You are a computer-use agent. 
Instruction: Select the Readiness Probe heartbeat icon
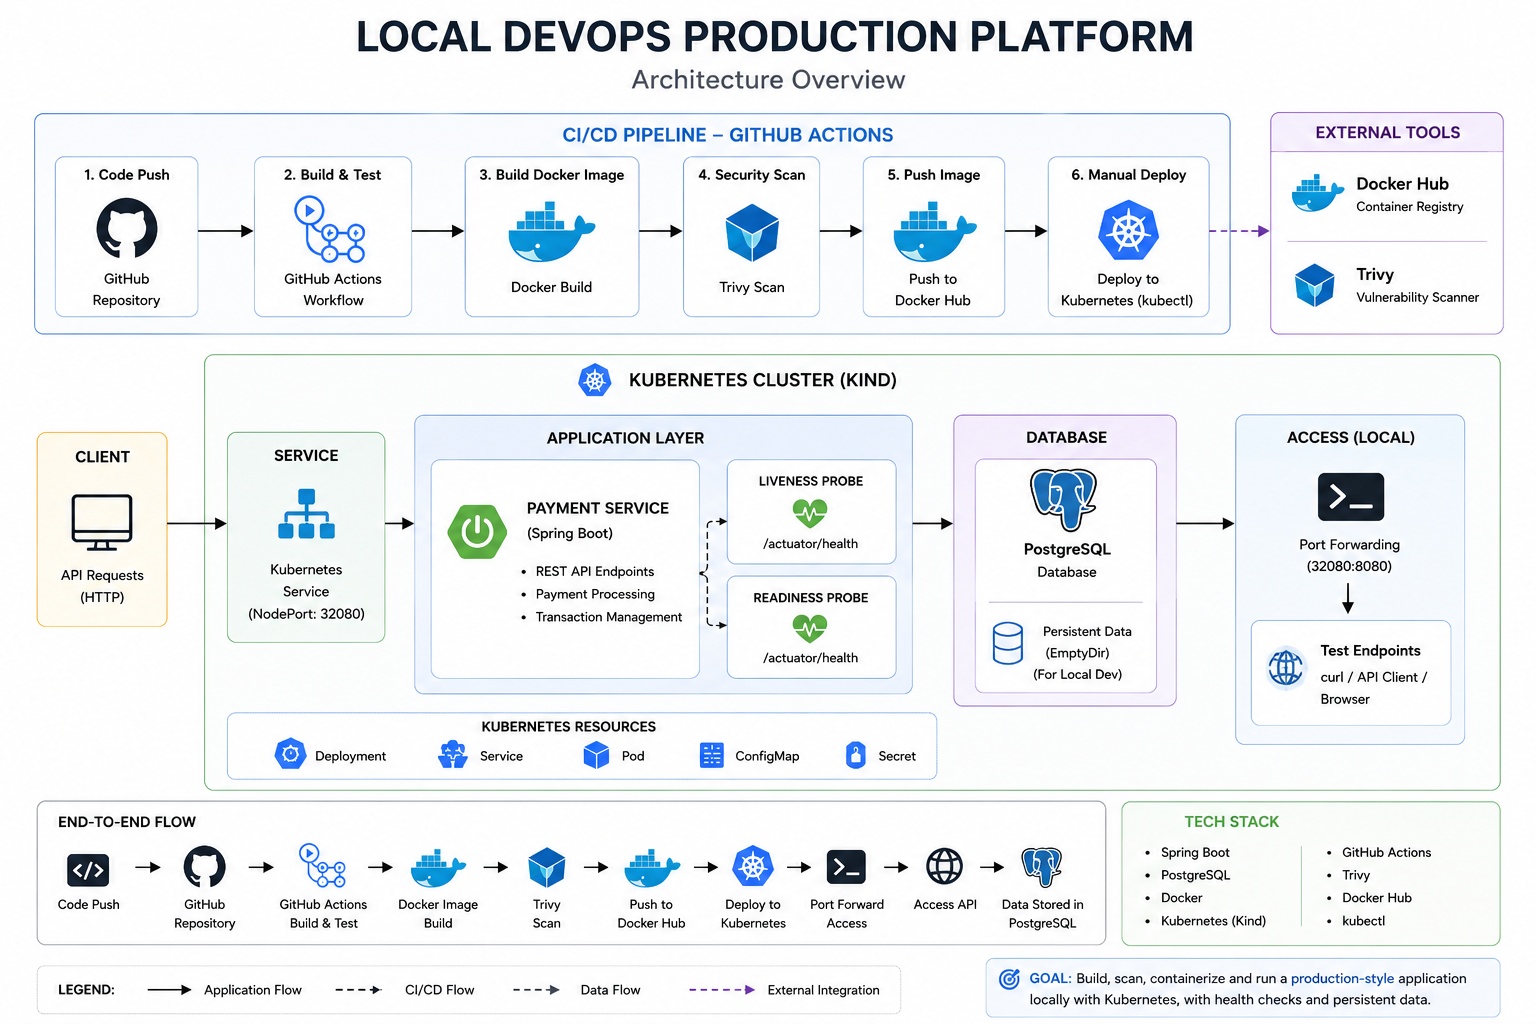[x=810, y=629]
